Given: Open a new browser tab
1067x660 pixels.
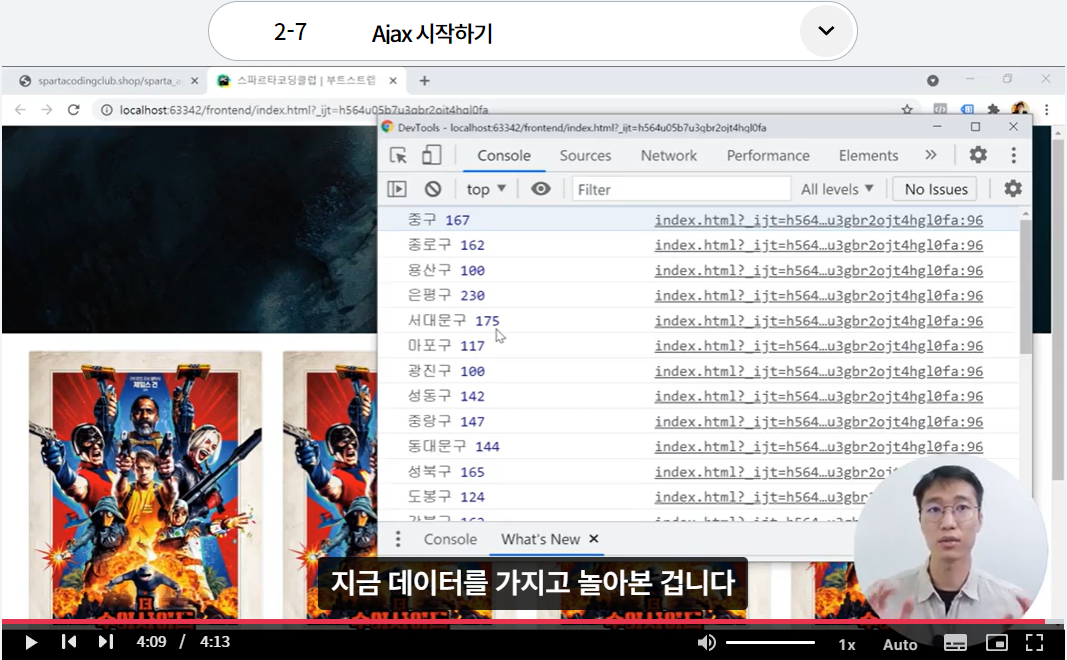Looking at the screenshot, I should coord(424,81).
